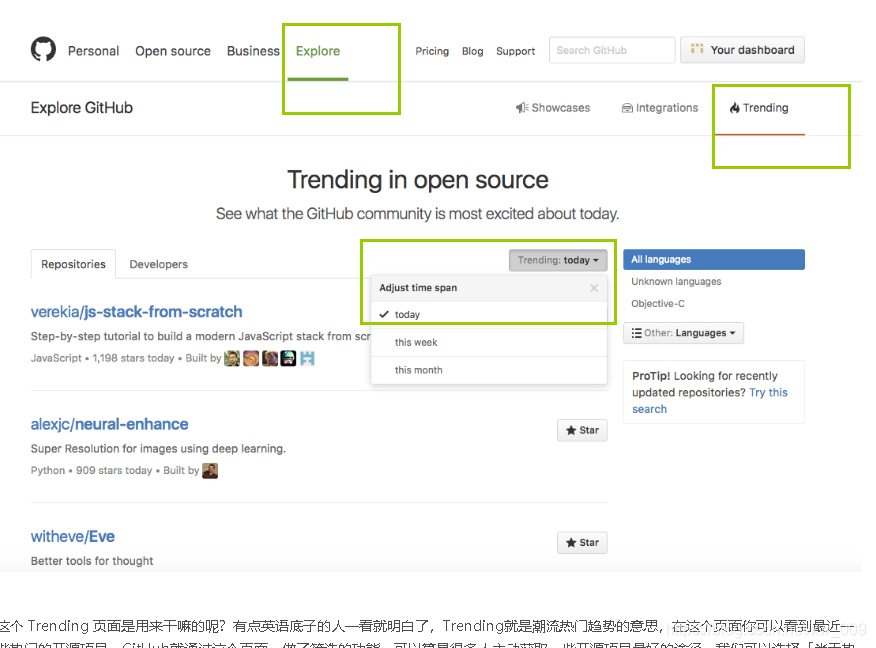Open the Blog link
Viewport: 876px width, 648px height.
(x=472, y=51)
